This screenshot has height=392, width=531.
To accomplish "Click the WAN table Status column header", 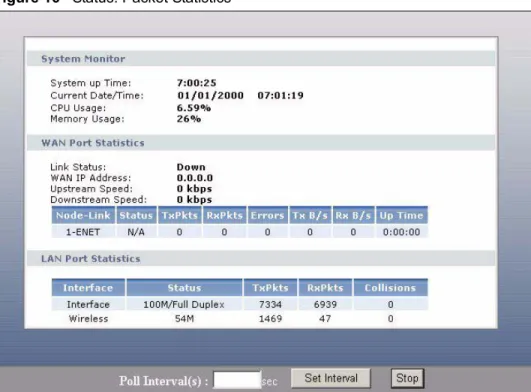I will pos(136,215).
